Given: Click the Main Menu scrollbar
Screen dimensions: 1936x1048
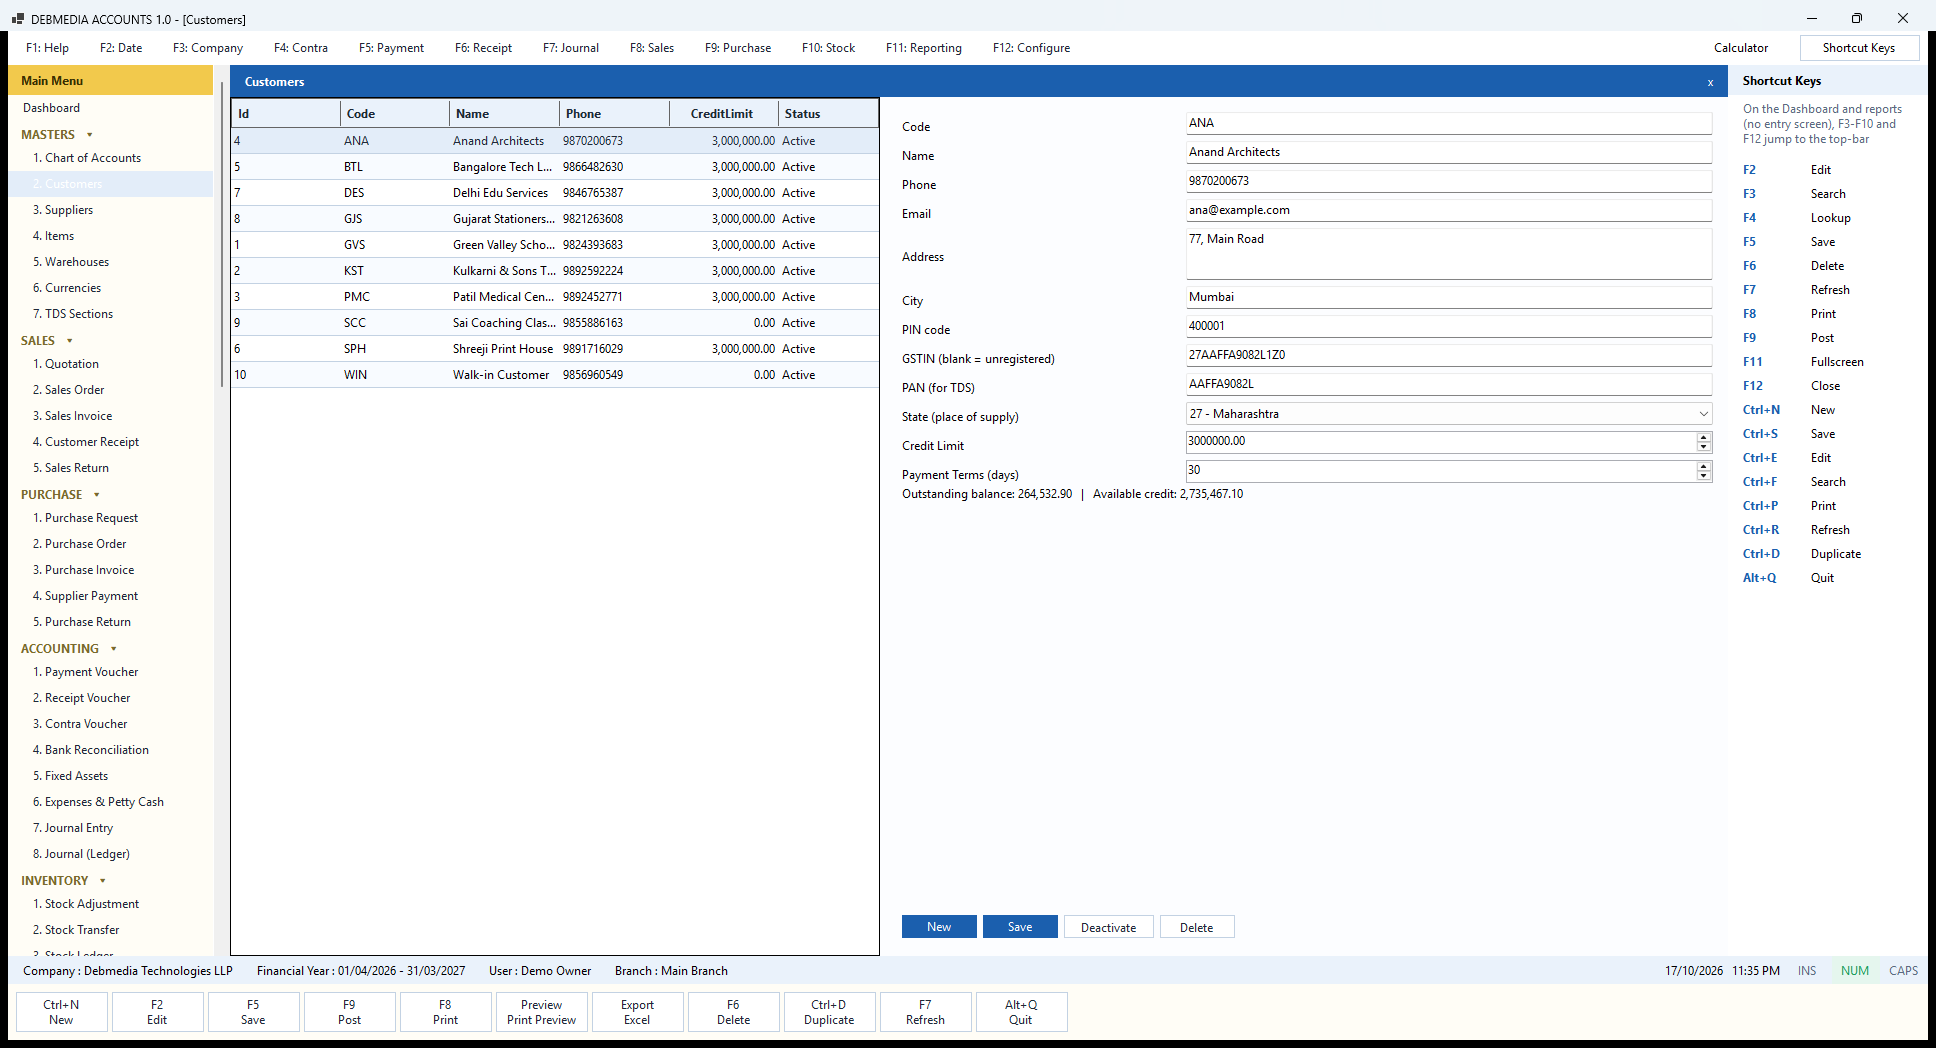Looking at the screenshot, I should tap(222, 235).
